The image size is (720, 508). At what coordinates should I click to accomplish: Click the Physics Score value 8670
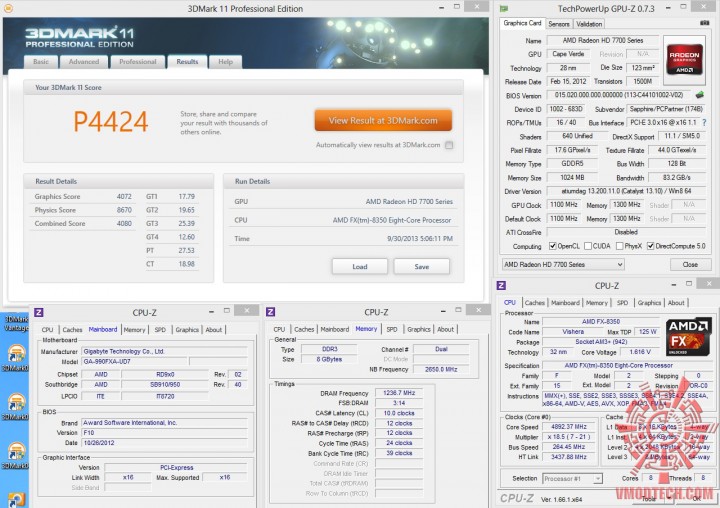coord(124,210)
